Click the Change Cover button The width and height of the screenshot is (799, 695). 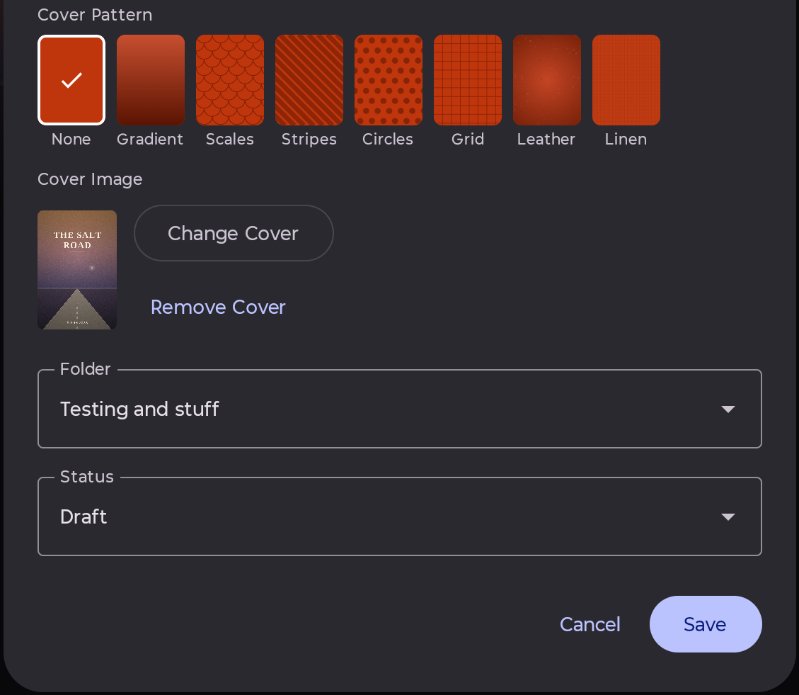click(234, 233)
